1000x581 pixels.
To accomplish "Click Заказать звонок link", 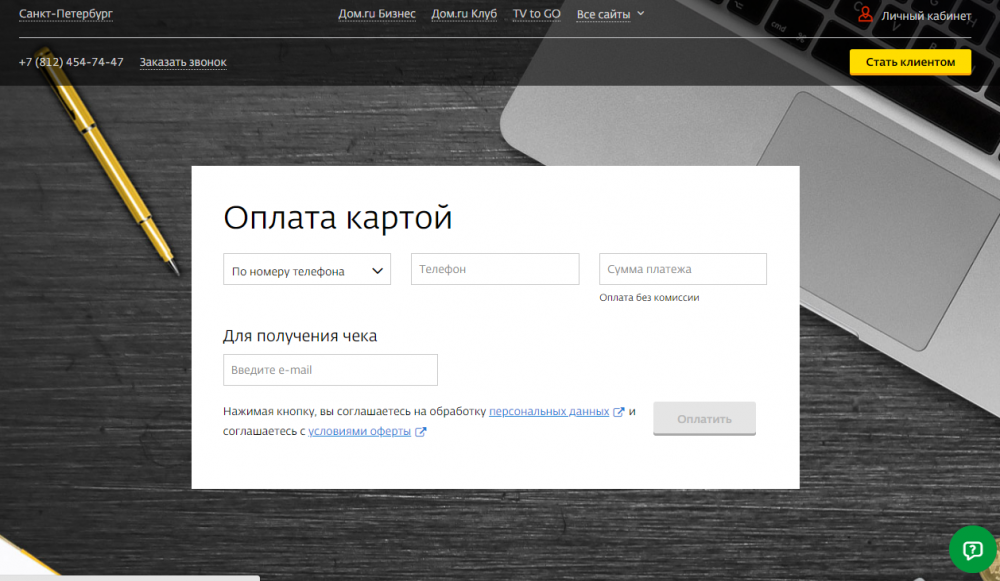I will (x=183, y=62).
